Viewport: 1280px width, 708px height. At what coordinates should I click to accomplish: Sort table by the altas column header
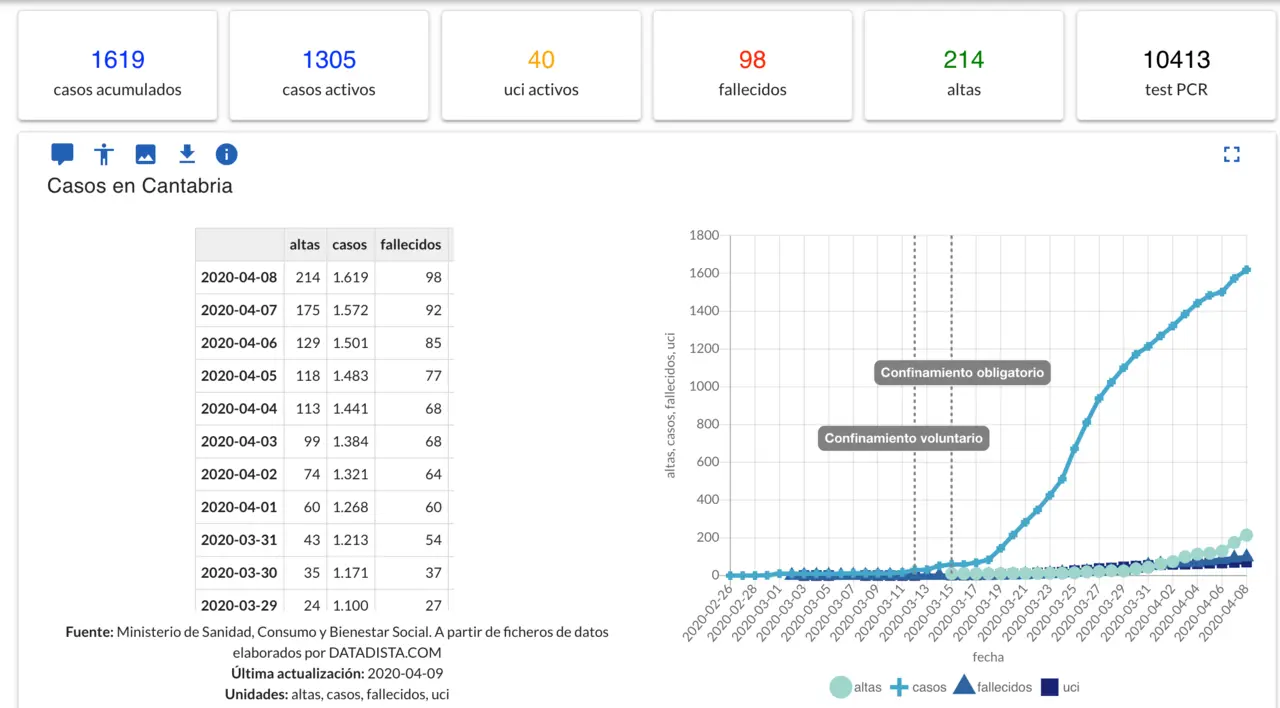click(x=305, y=244)
